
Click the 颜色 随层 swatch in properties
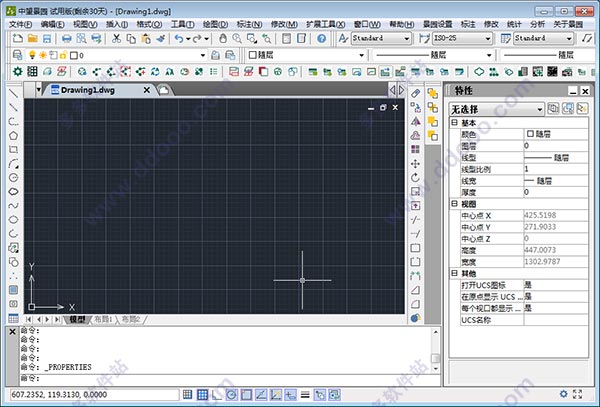click(530, 134)
